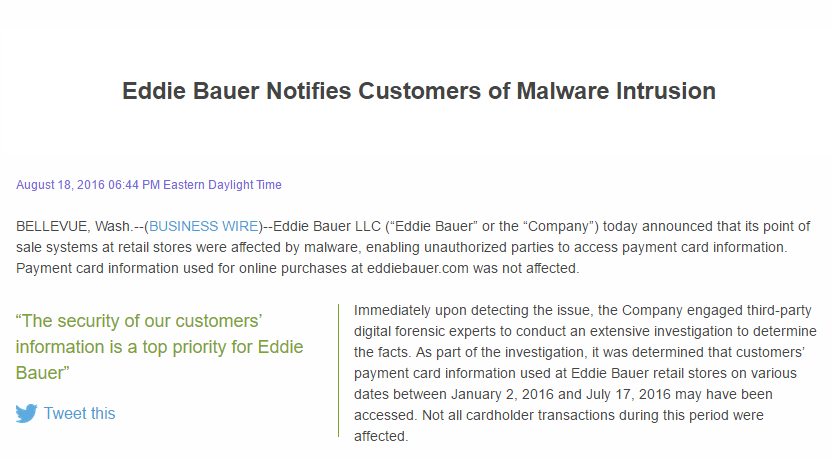This screenshot has width=833, height=459.
Task: Click the 'BELLEVUE, Wash.' dateline text
Action: (73, 226)
